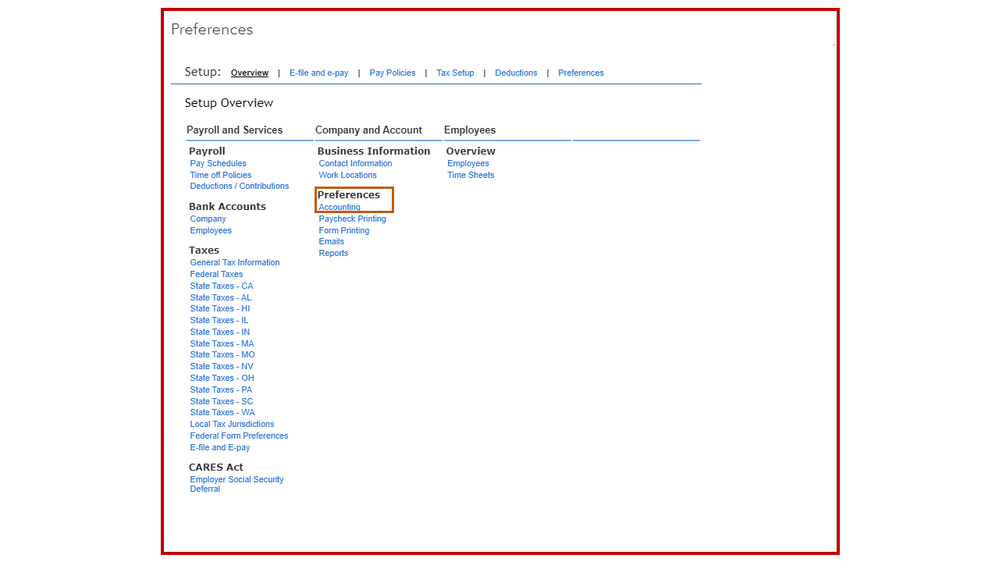
Task: Open State Taxes - WA link
Action: [222, 412]
